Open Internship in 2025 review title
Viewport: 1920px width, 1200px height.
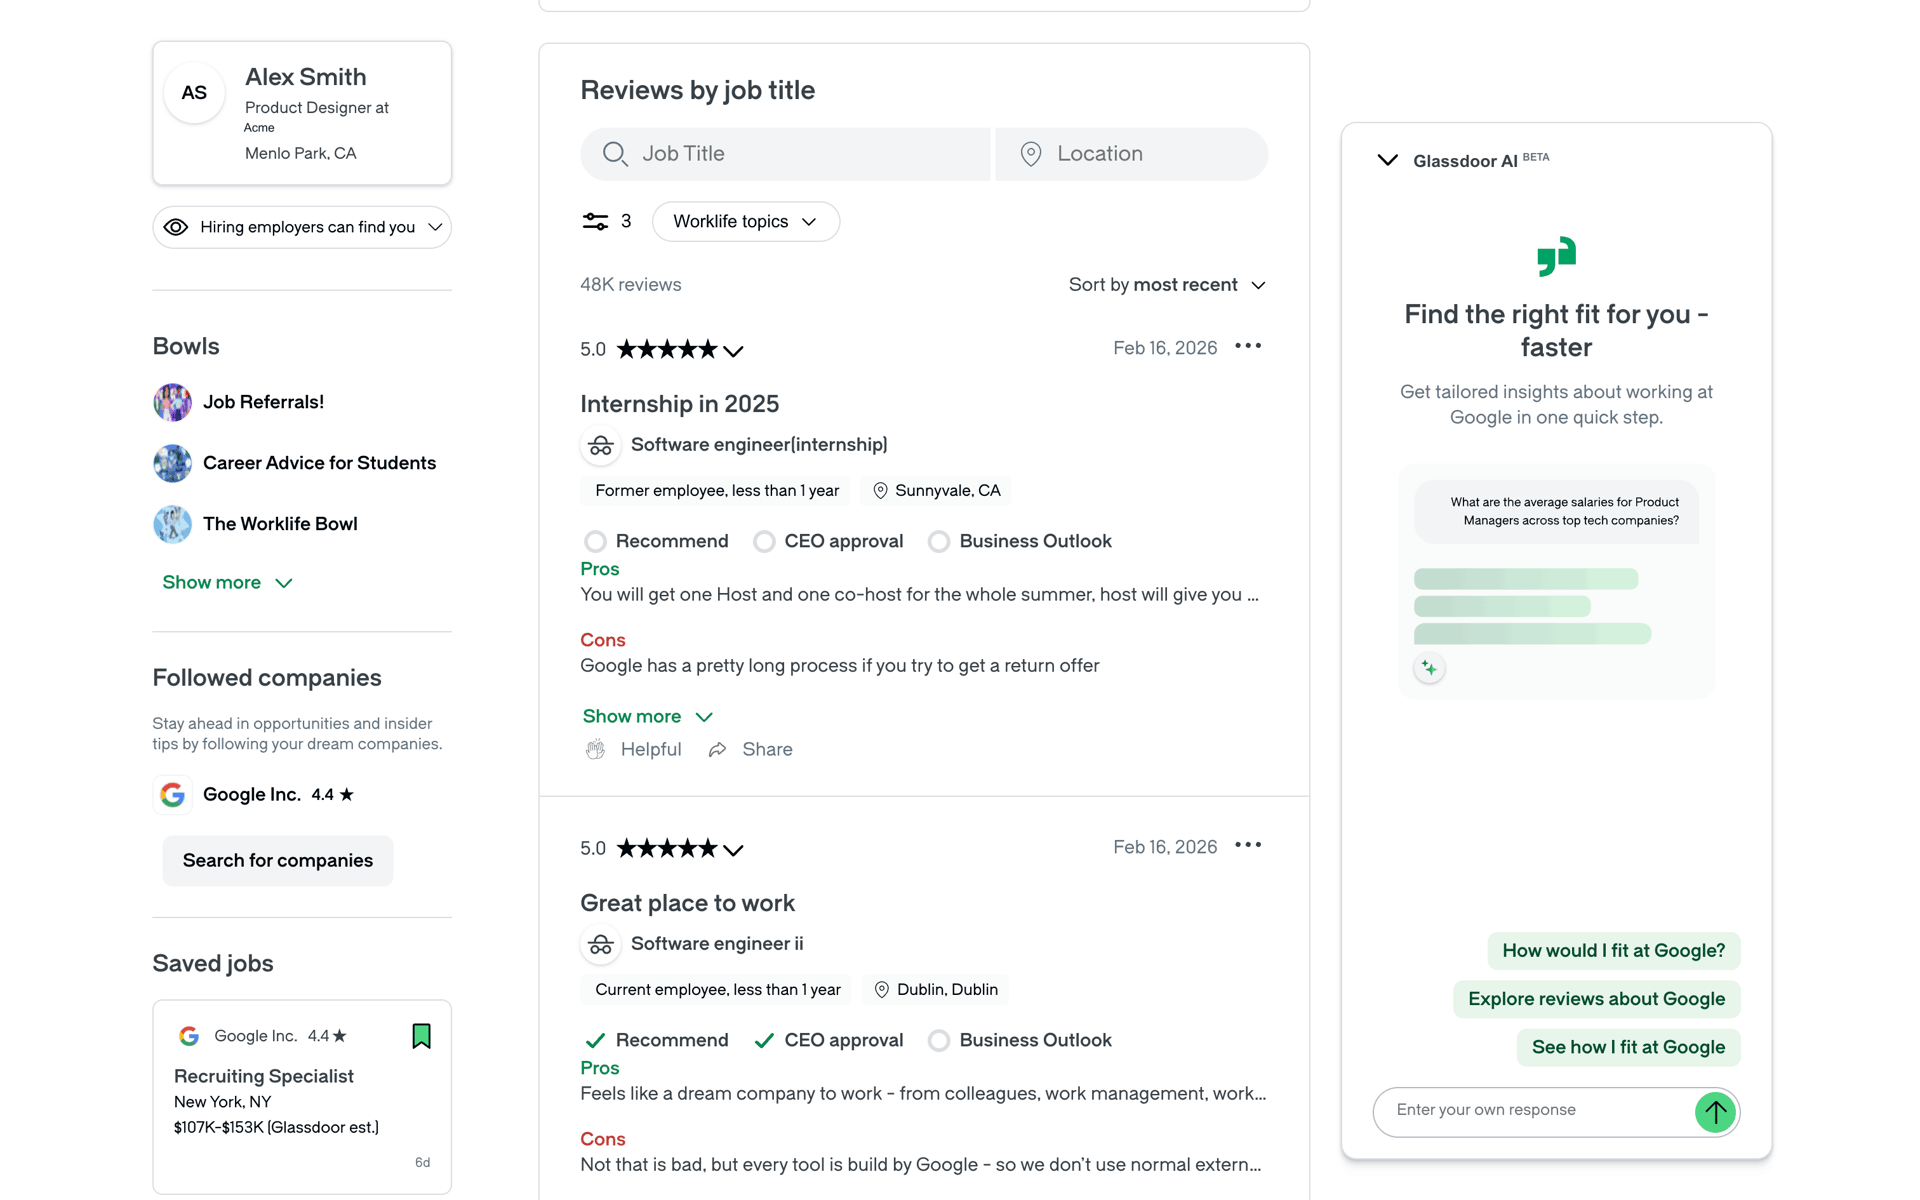point(680,404)
